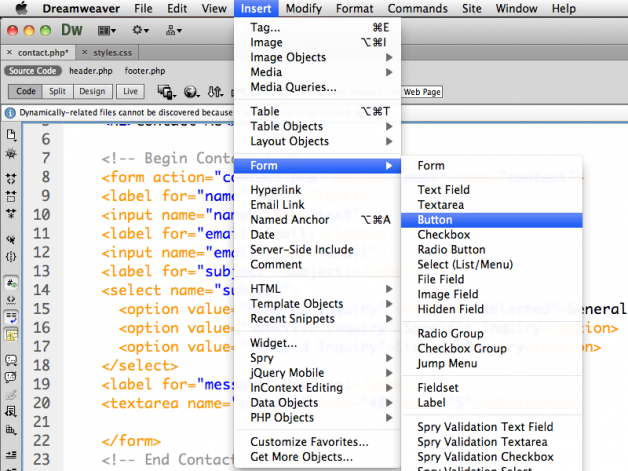Open the Site menu in the menu bar
Image resolution: width=628 pixels, height=471 pixels.
471,8
